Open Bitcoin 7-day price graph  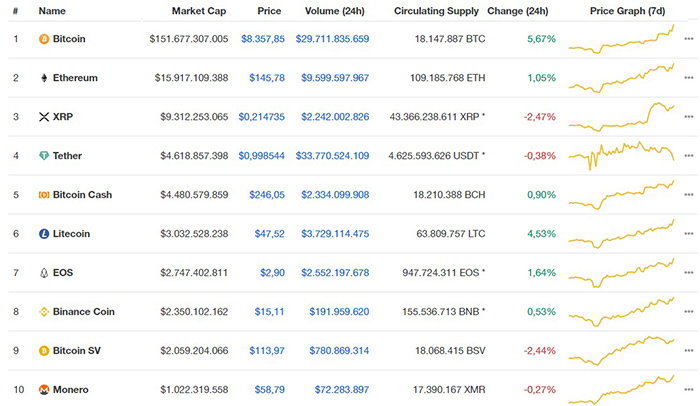coord(621,39)
